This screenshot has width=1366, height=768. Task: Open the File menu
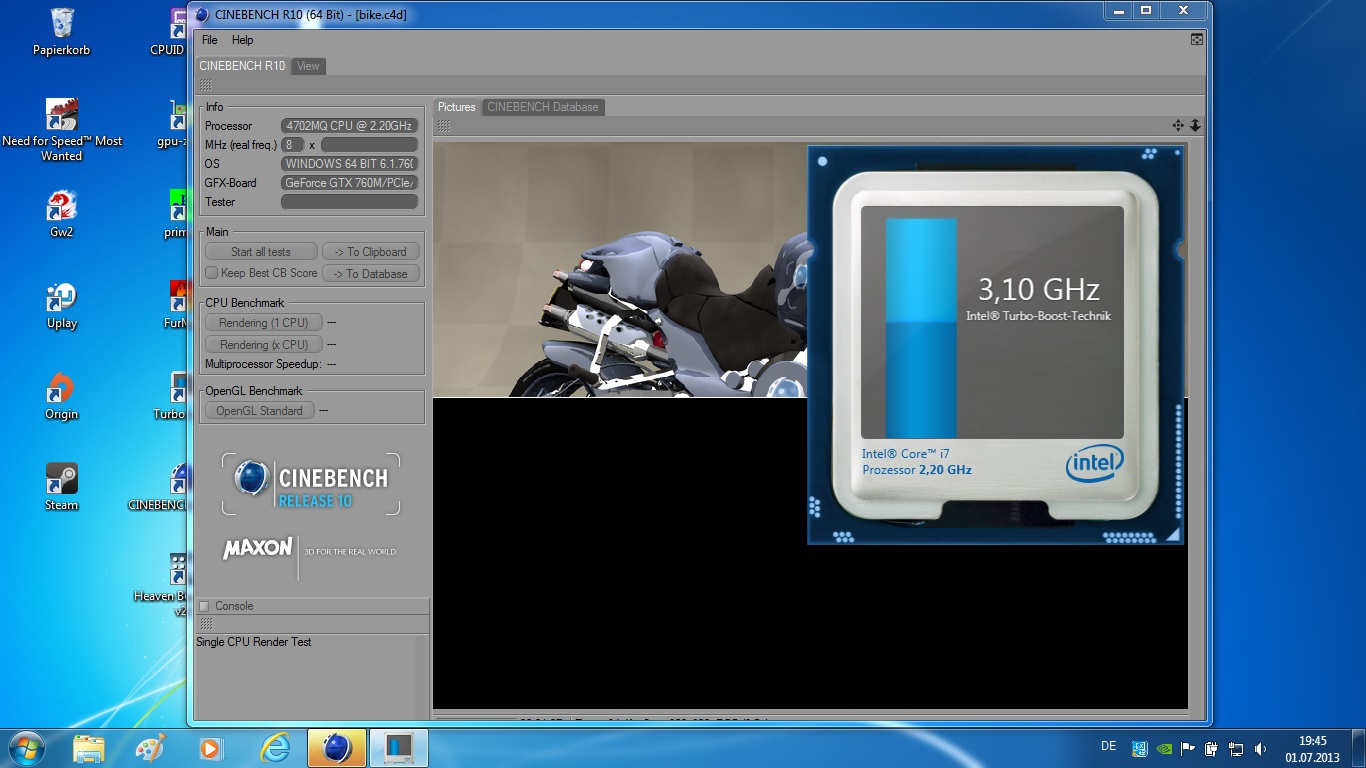point(209,40)
